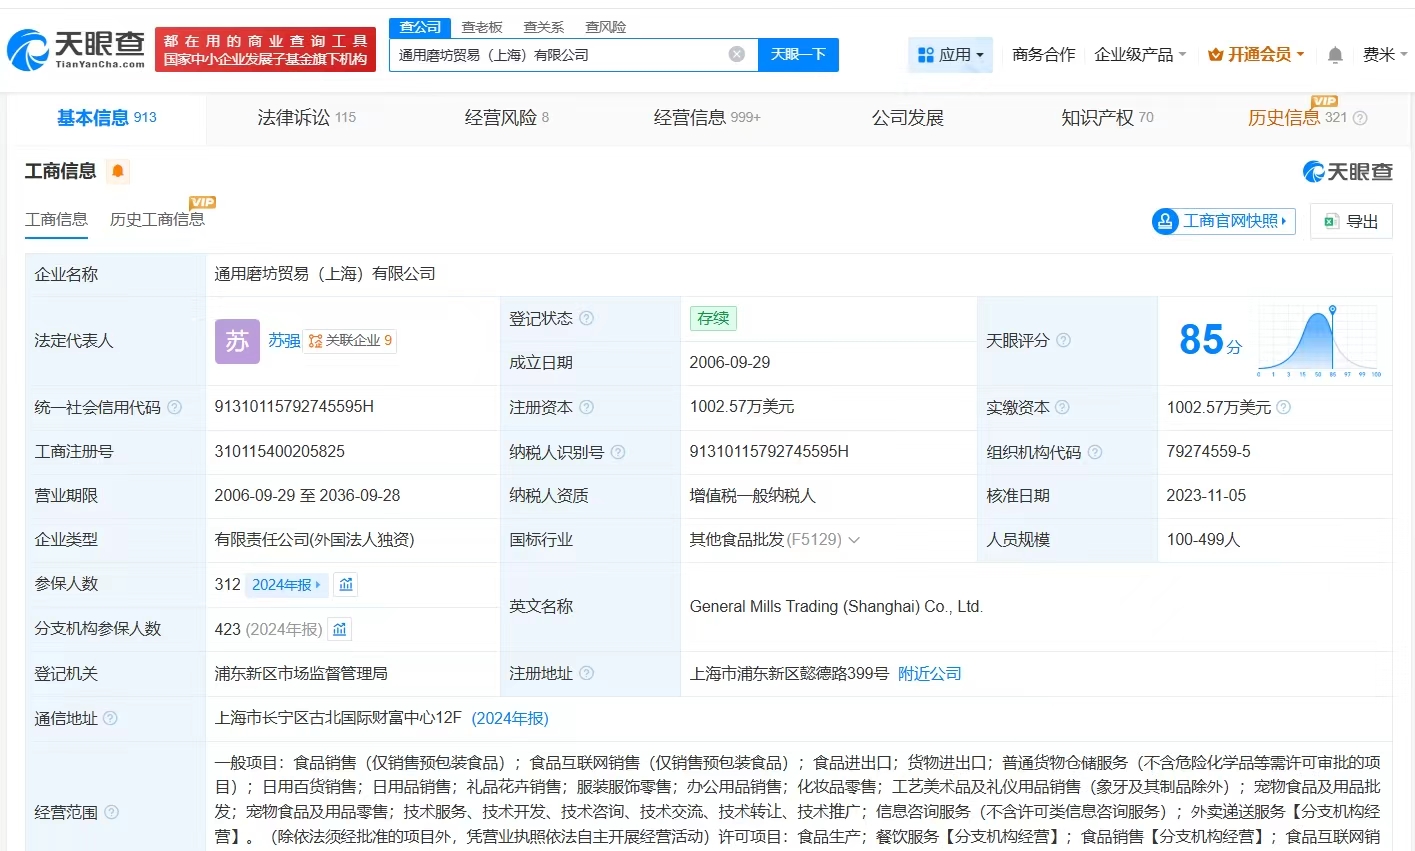The width and height of the screenshot is (1415, 851).
Task: Select the 查风险 search tab
Action: (606, 27)
